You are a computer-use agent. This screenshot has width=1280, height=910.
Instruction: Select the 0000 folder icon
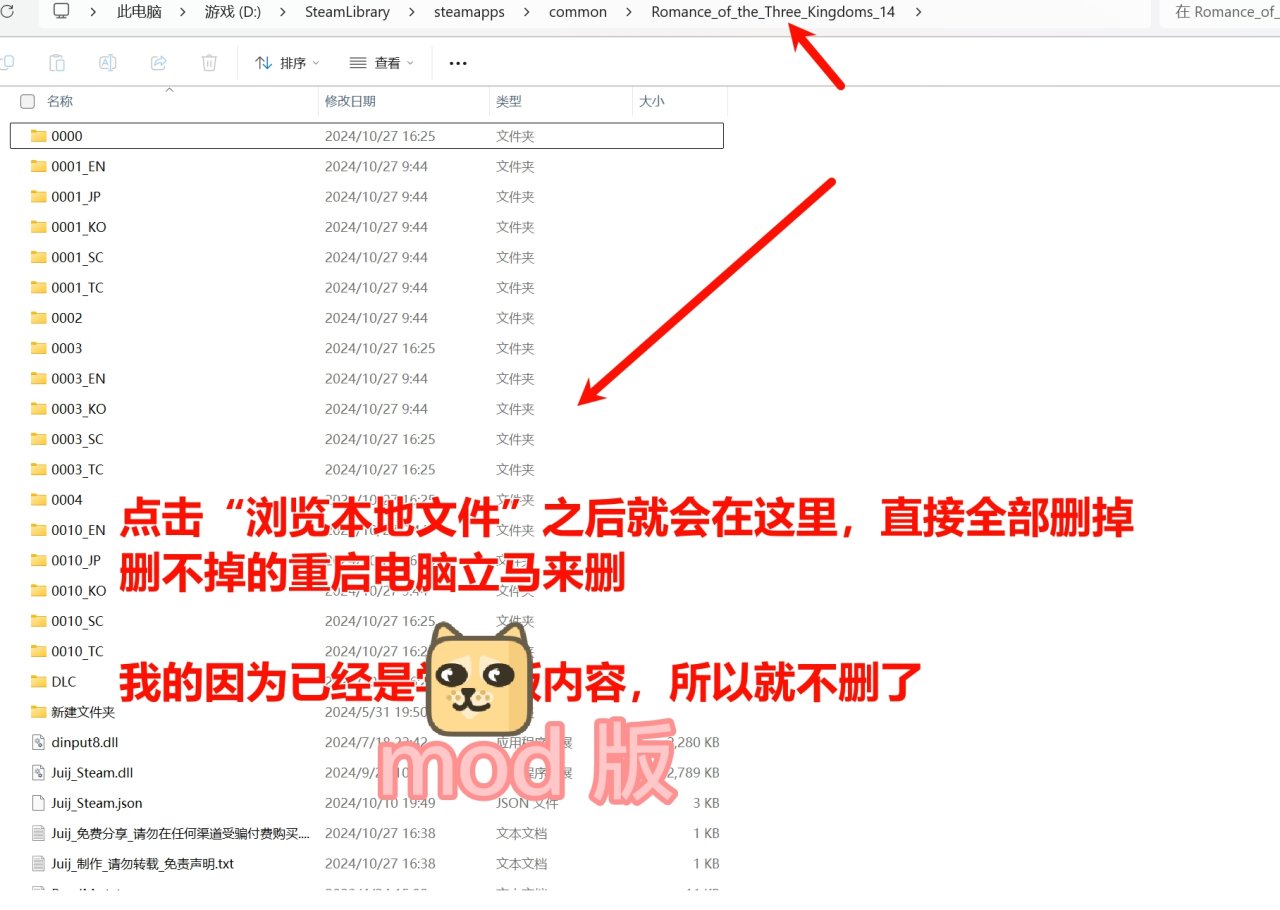[x=38, y=136]
